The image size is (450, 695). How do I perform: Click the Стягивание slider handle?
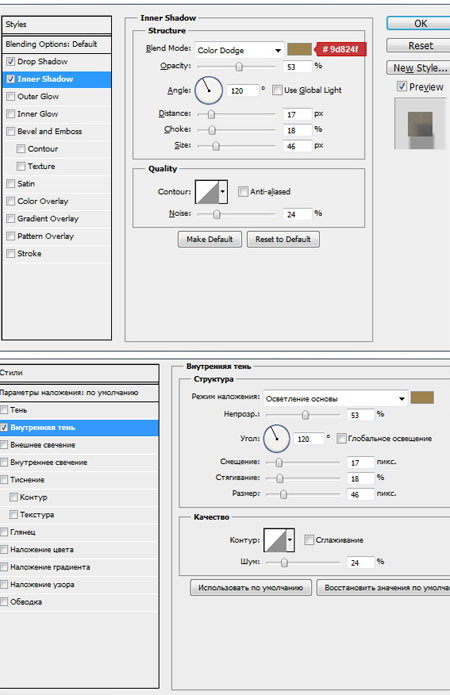280,479
